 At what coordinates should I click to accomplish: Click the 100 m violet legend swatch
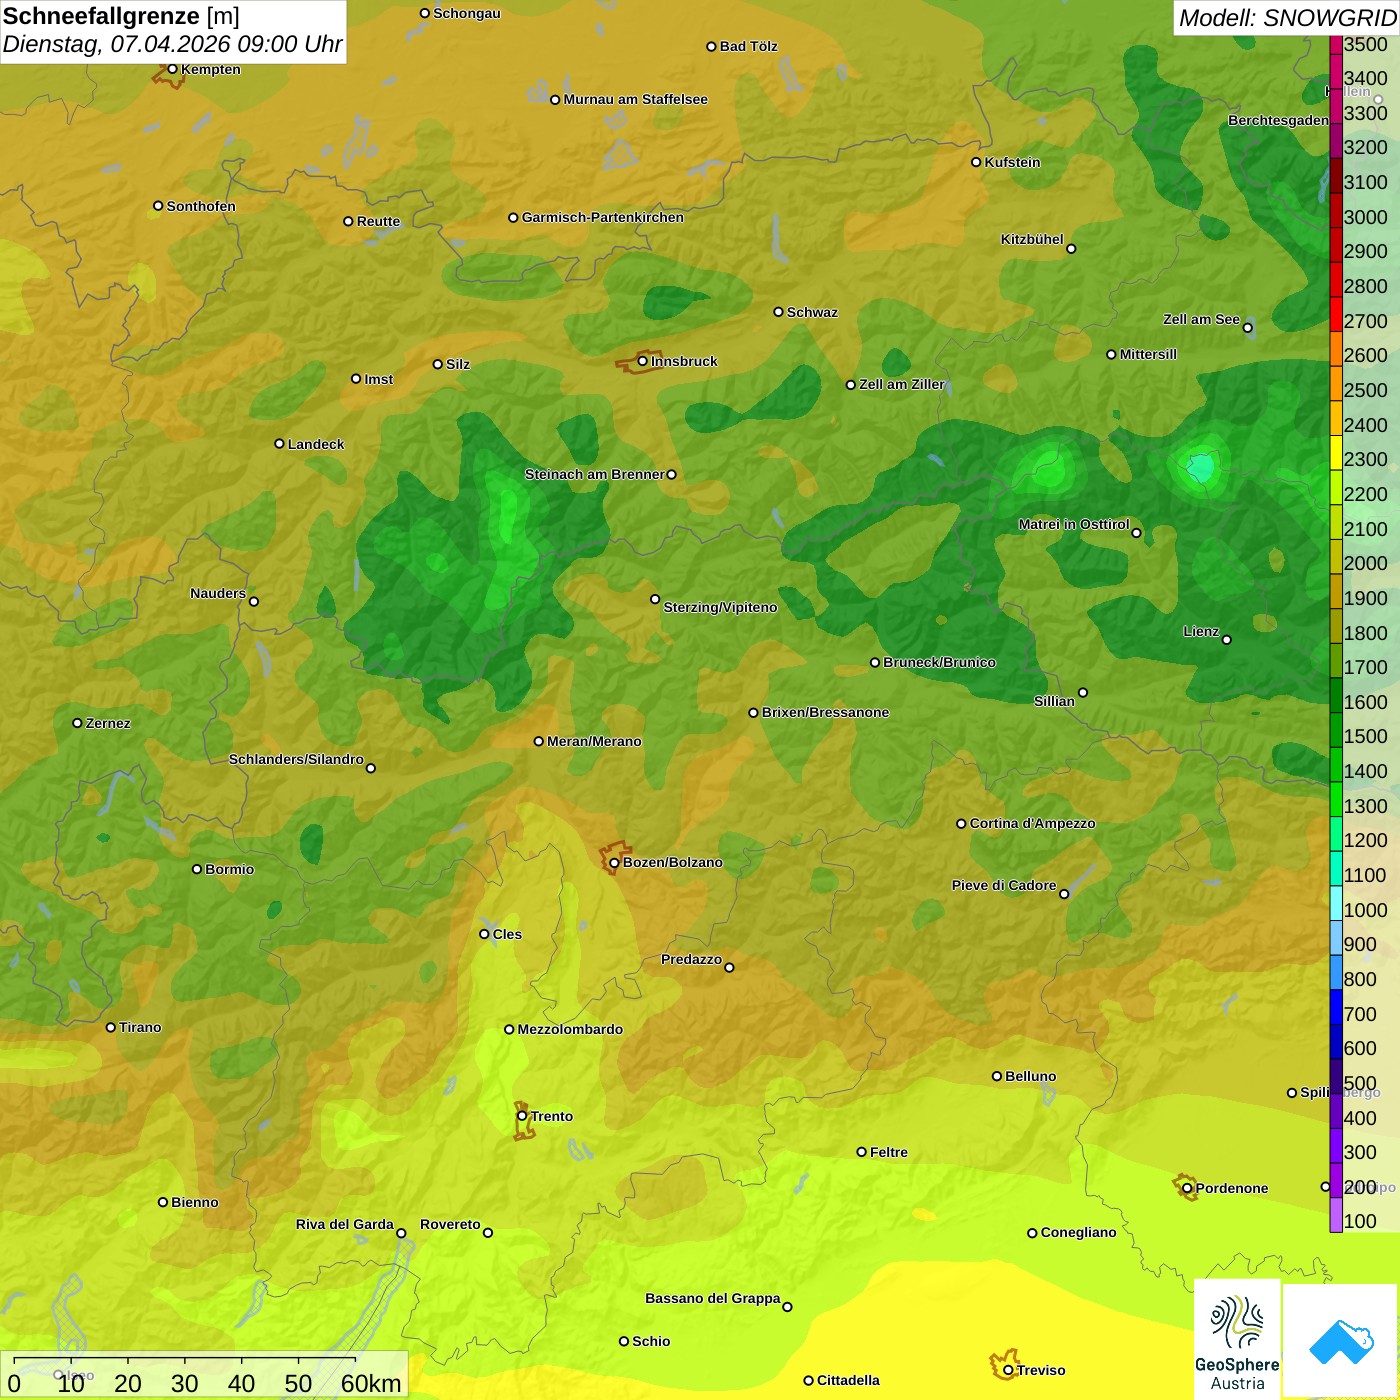1336,1214
